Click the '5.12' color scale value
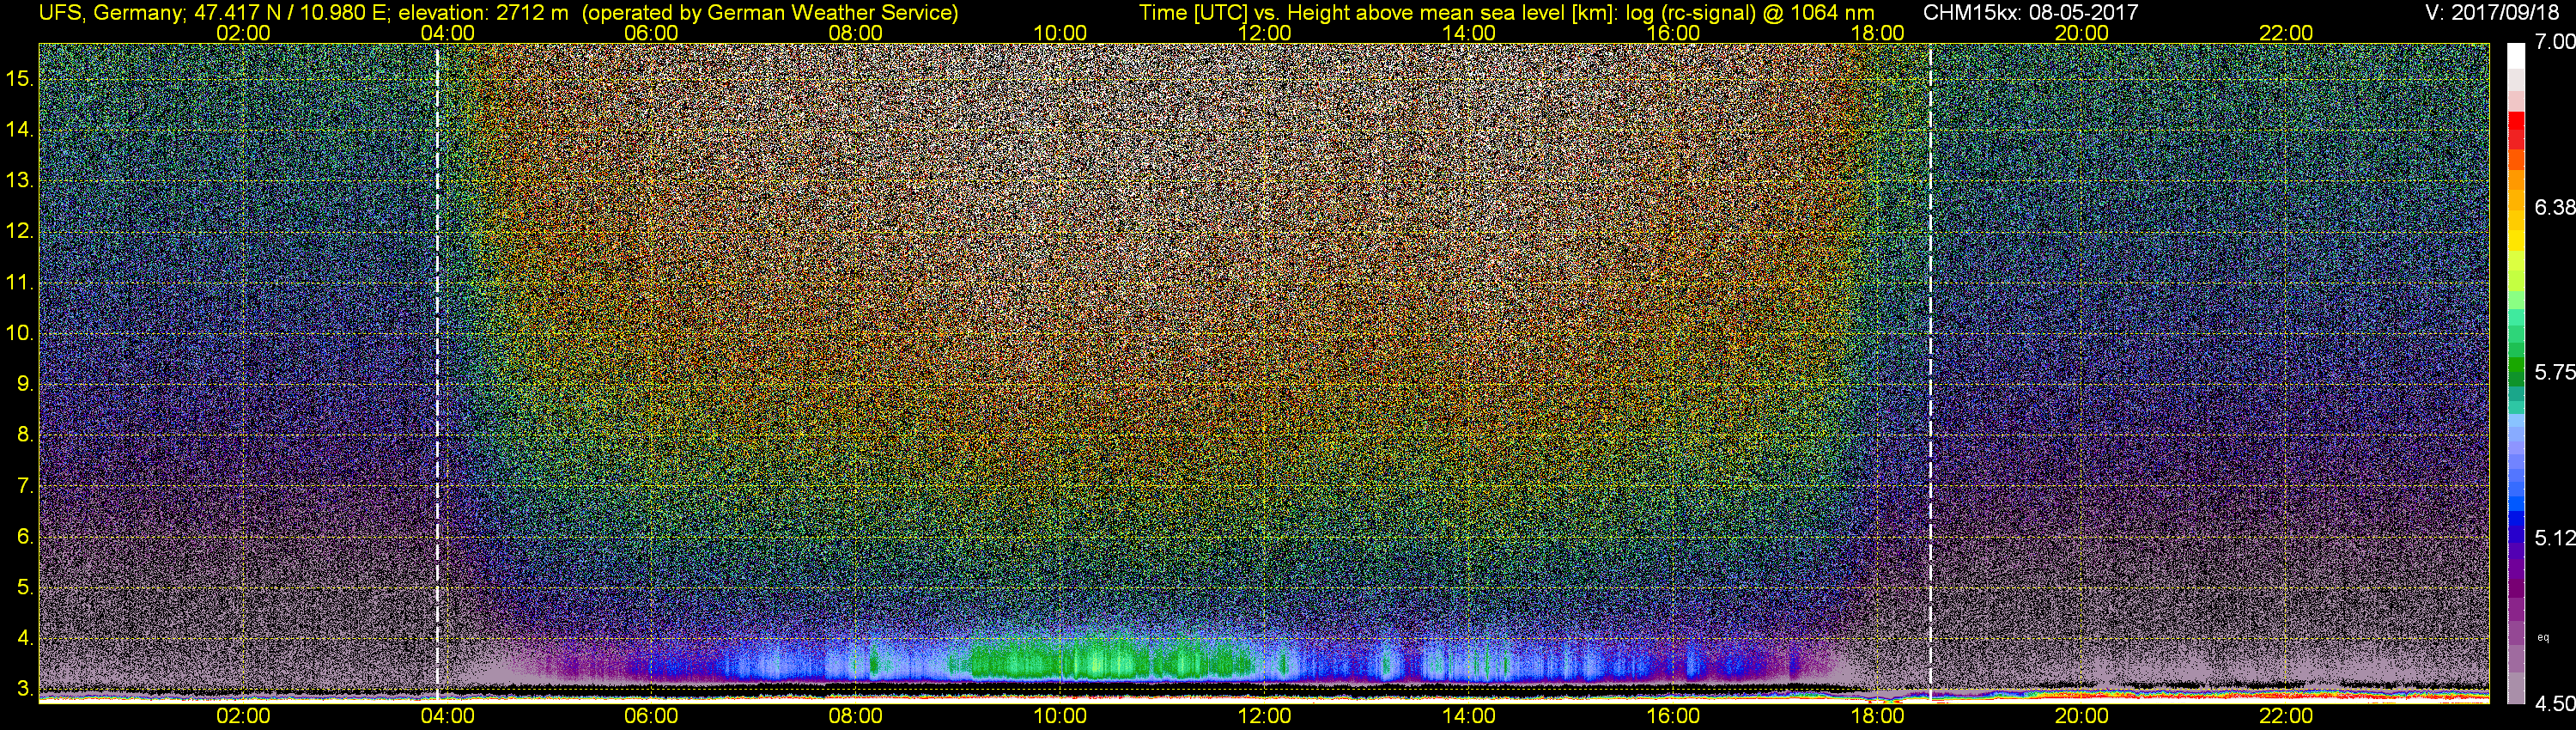 (2555, 538)
